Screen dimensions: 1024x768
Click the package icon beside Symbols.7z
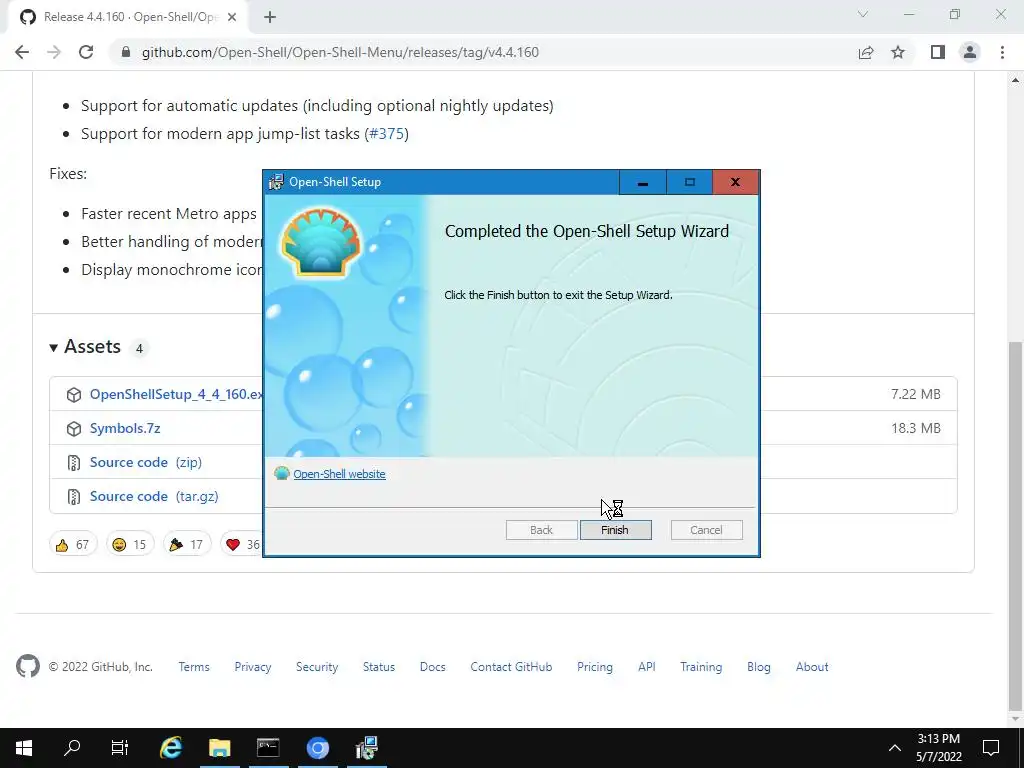pos(74,428)
